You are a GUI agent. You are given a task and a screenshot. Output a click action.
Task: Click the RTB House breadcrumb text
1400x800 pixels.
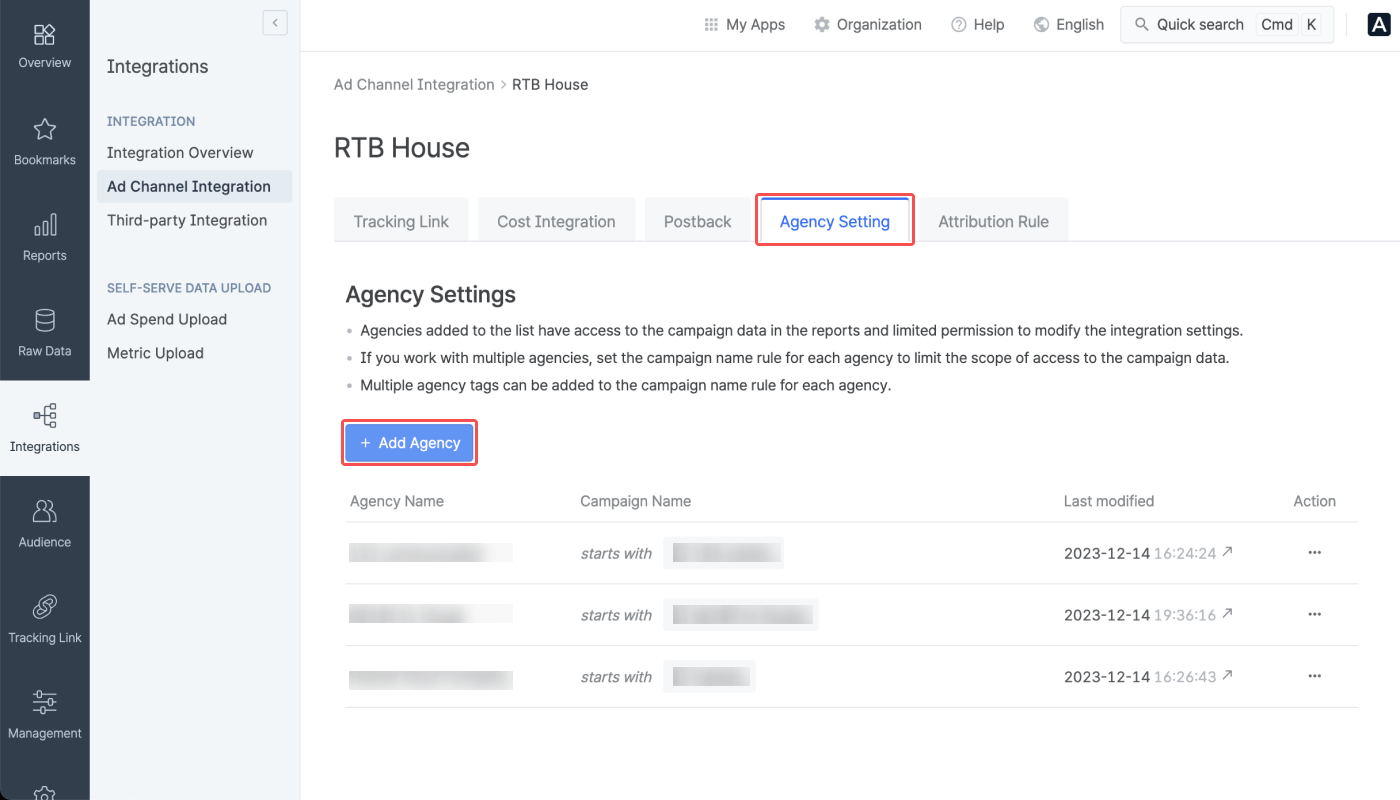click(550, 84)
